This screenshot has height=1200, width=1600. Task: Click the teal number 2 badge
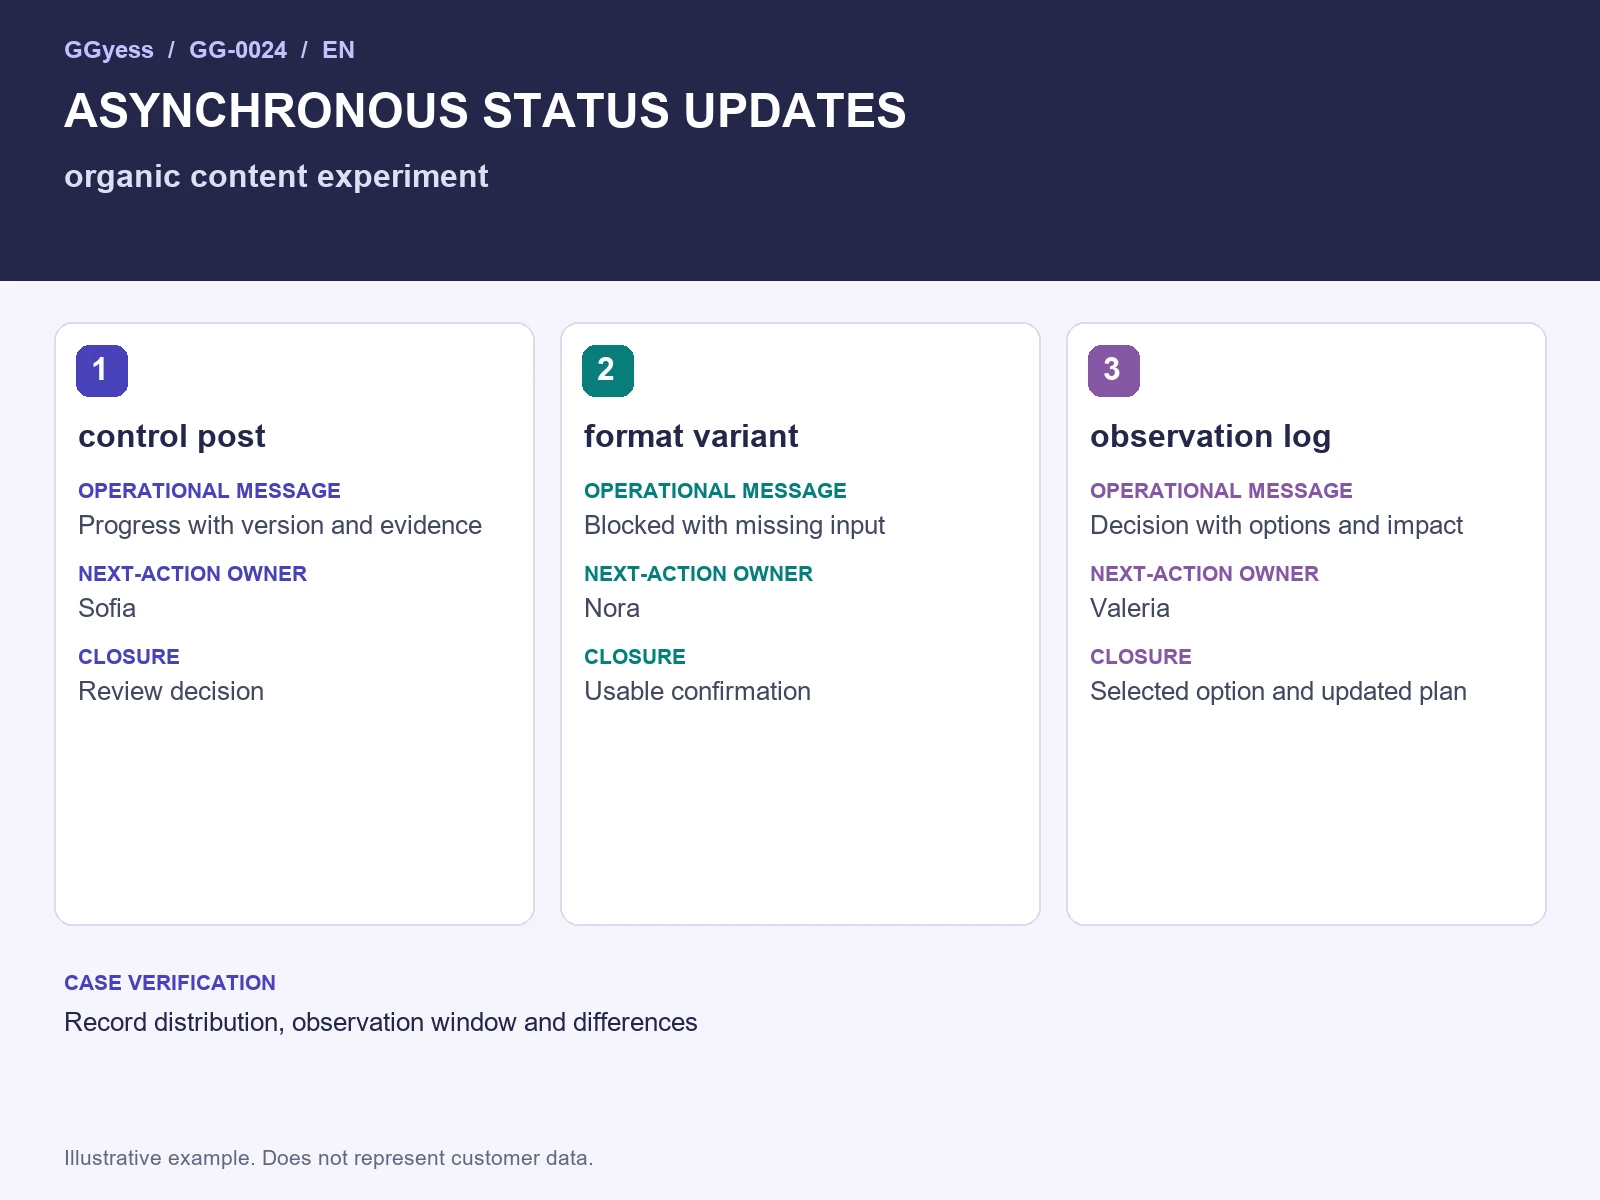coord(608,371)
